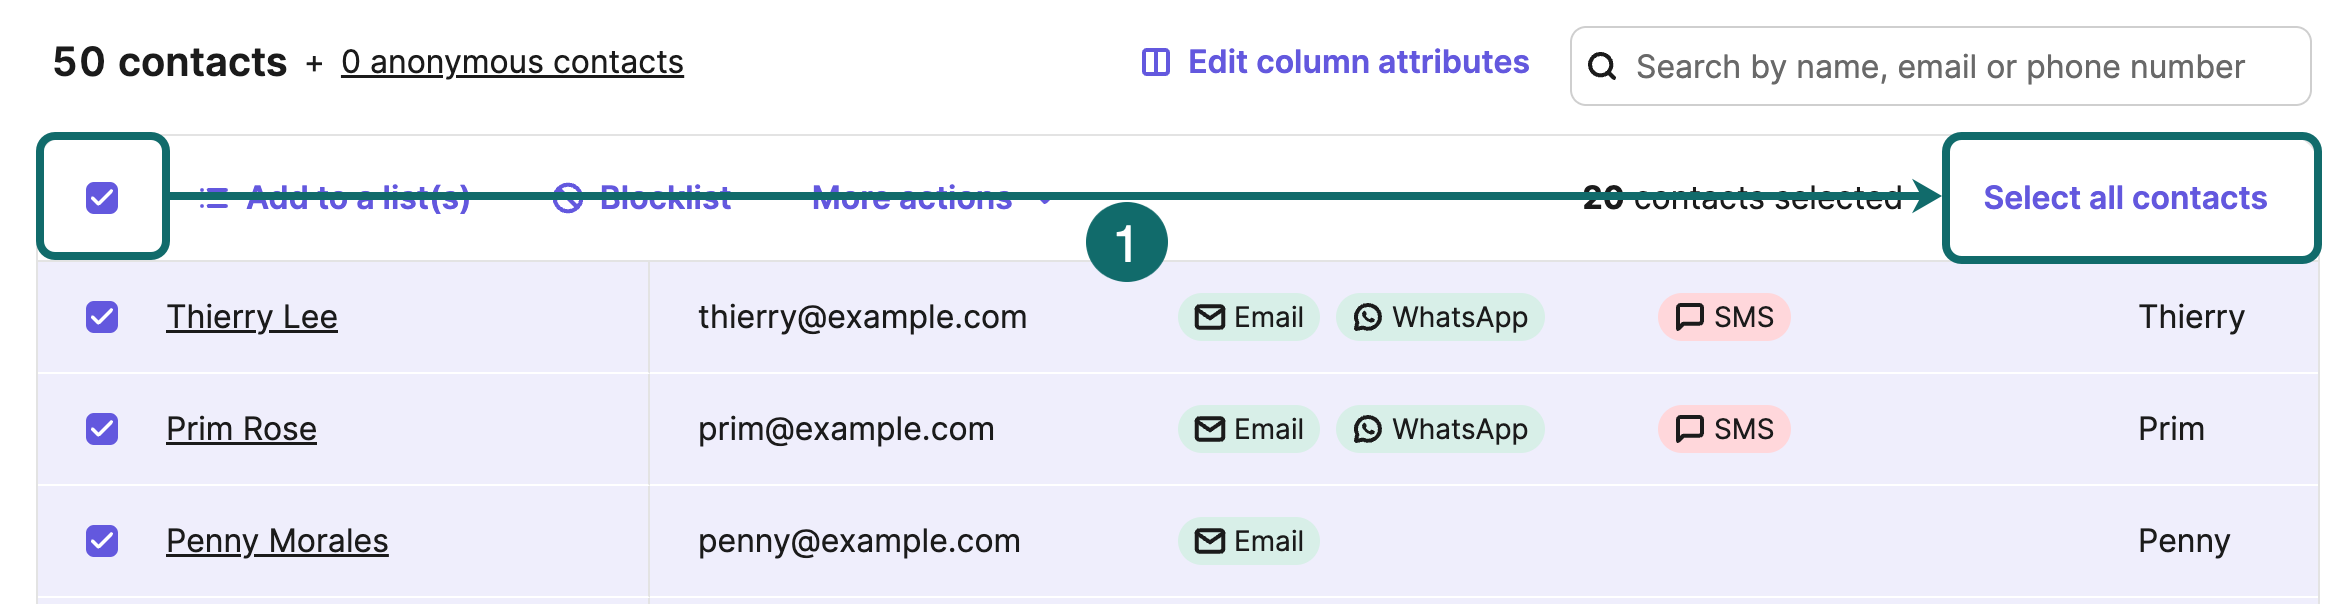Click Penny Morales' Email badge
Image resolution: width=2346 pixels, height=604 pixels.
1248,541
